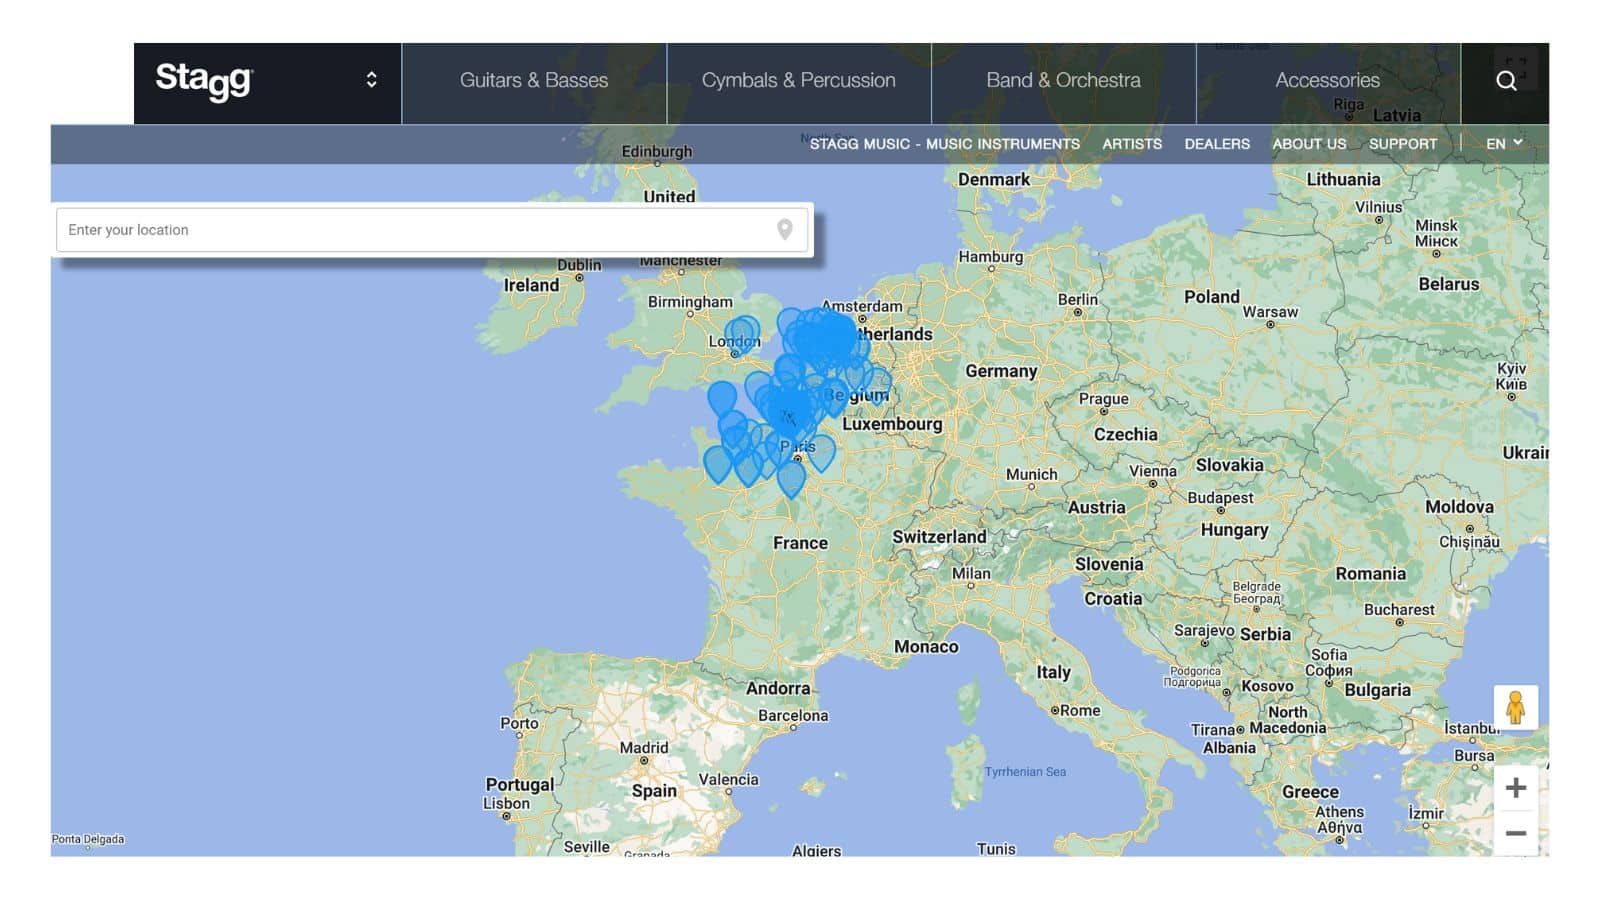Click the Rome city label

pos(1079,711)
